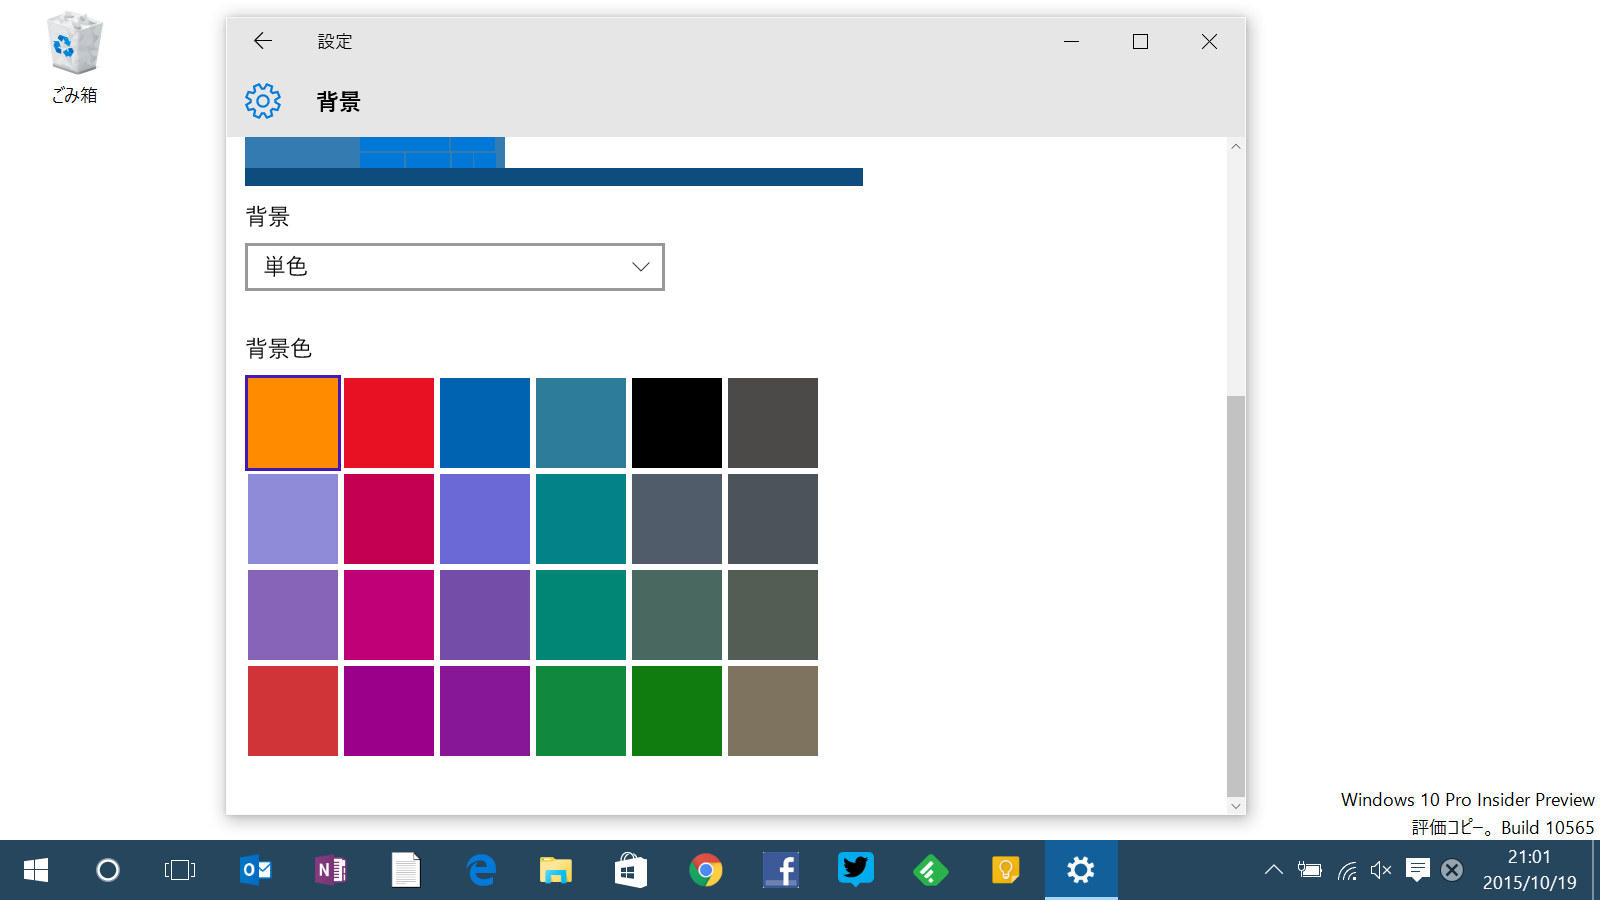The width and height of the screenshot is (1600, 900).
Task: Choose the dark green swatch in the bottom row
Action: point(677,711)
